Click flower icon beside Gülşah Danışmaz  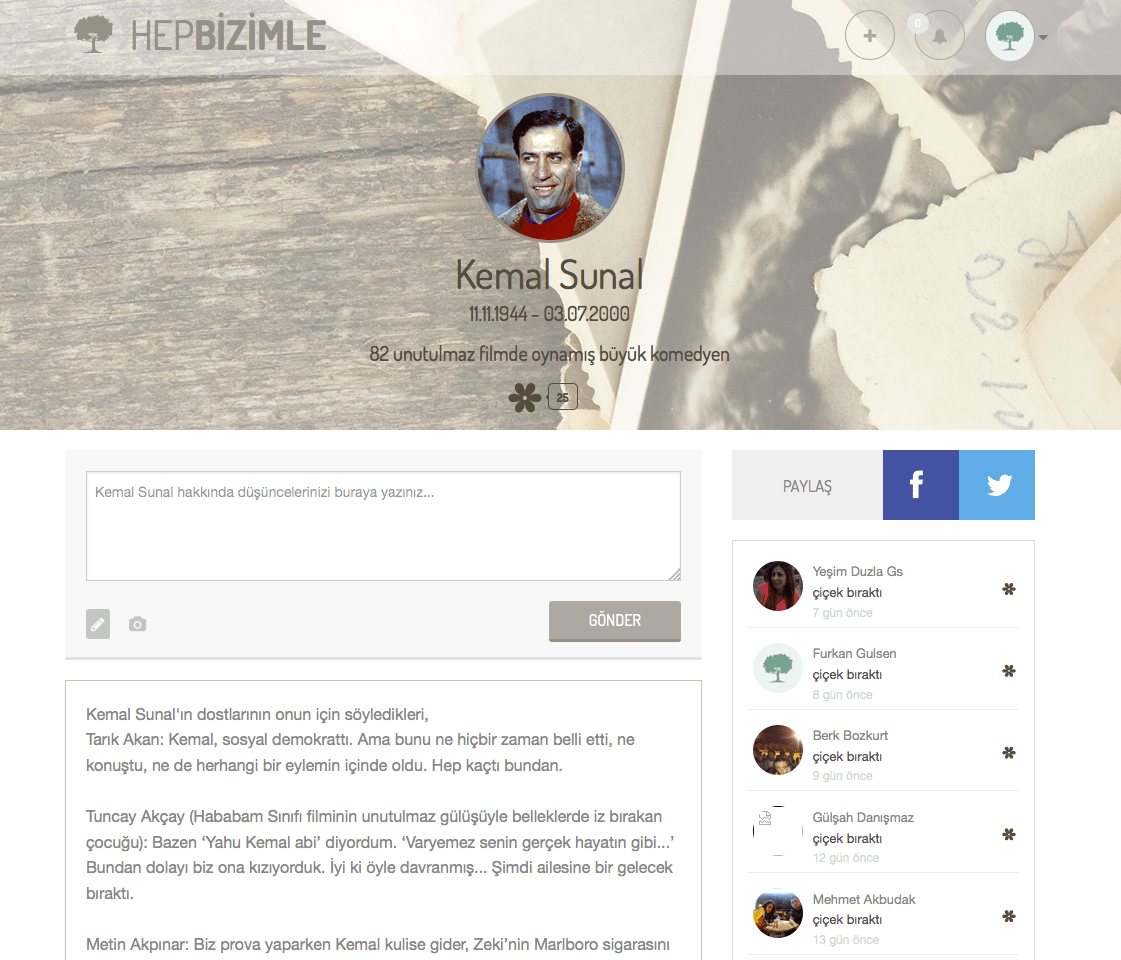[x=1009, y=834]
